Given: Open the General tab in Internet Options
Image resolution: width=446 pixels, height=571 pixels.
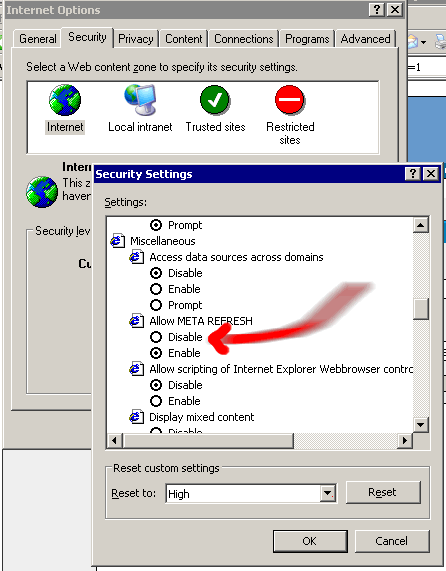Looking at the screenshot, I should tap(38, 39).
